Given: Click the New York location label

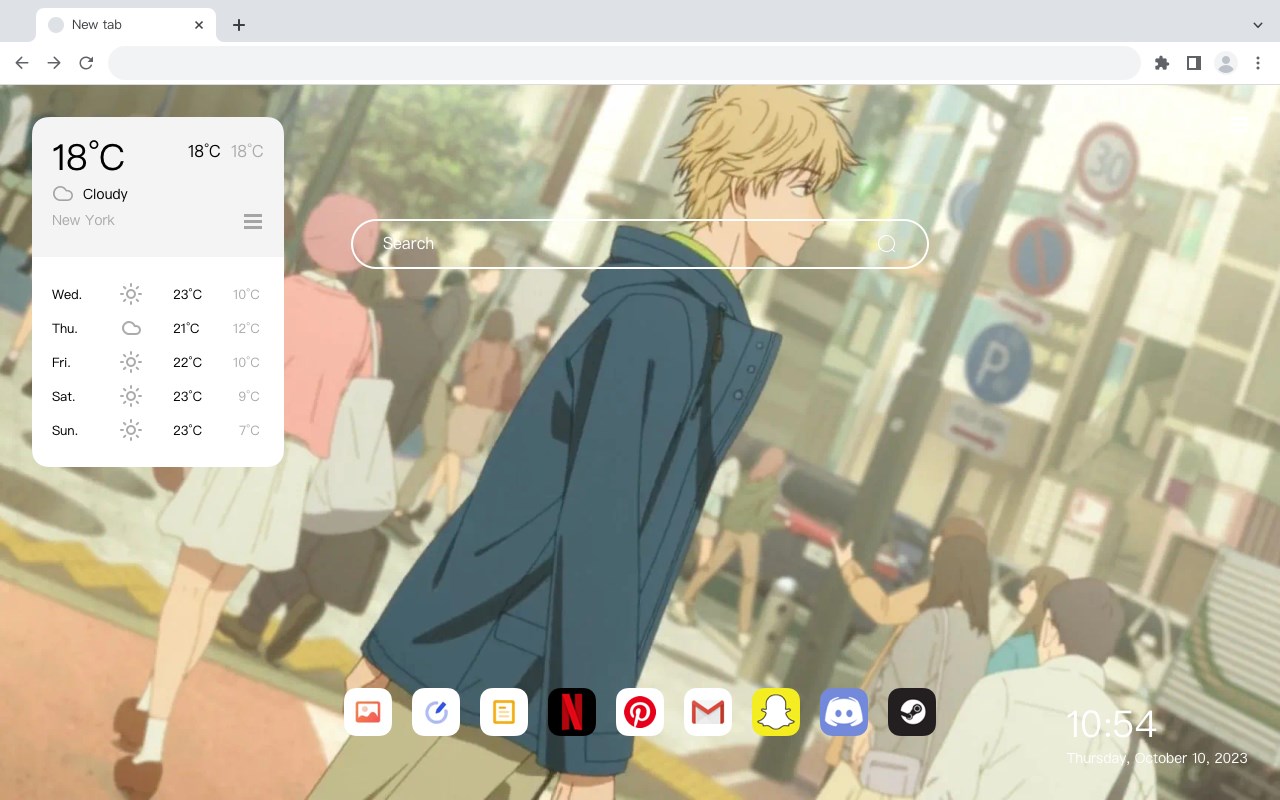Looking at the screenshot, I should pyautogui.click(x=83, y=220).
